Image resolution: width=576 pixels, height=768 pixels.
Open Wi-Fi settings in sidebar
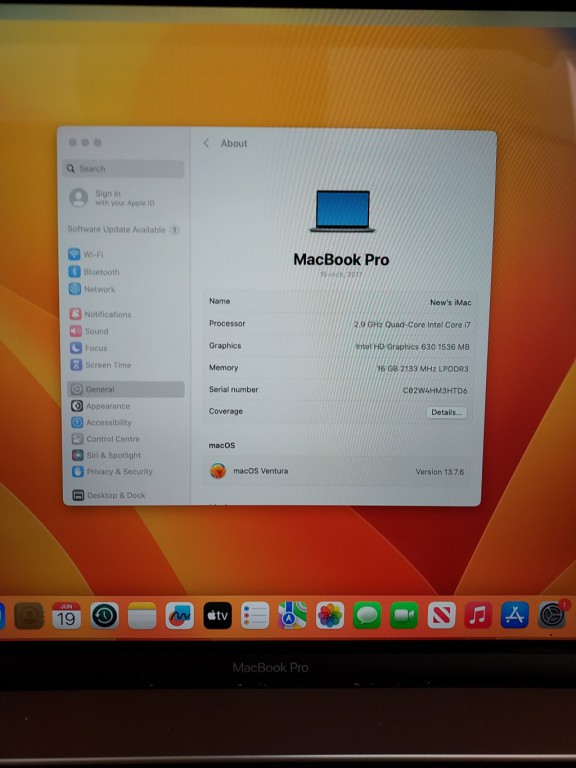[86, 254]
